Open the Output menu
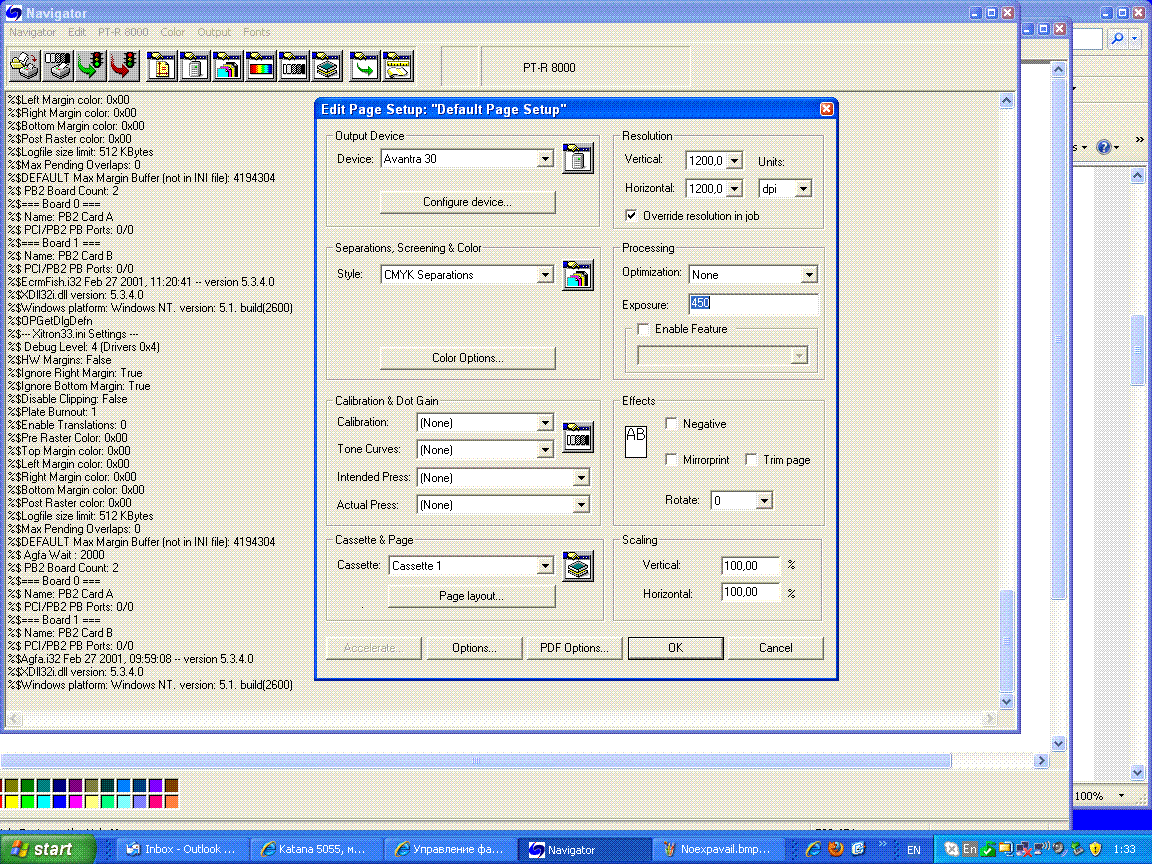The image size is (1152, 864). click(x=214, y=32)
